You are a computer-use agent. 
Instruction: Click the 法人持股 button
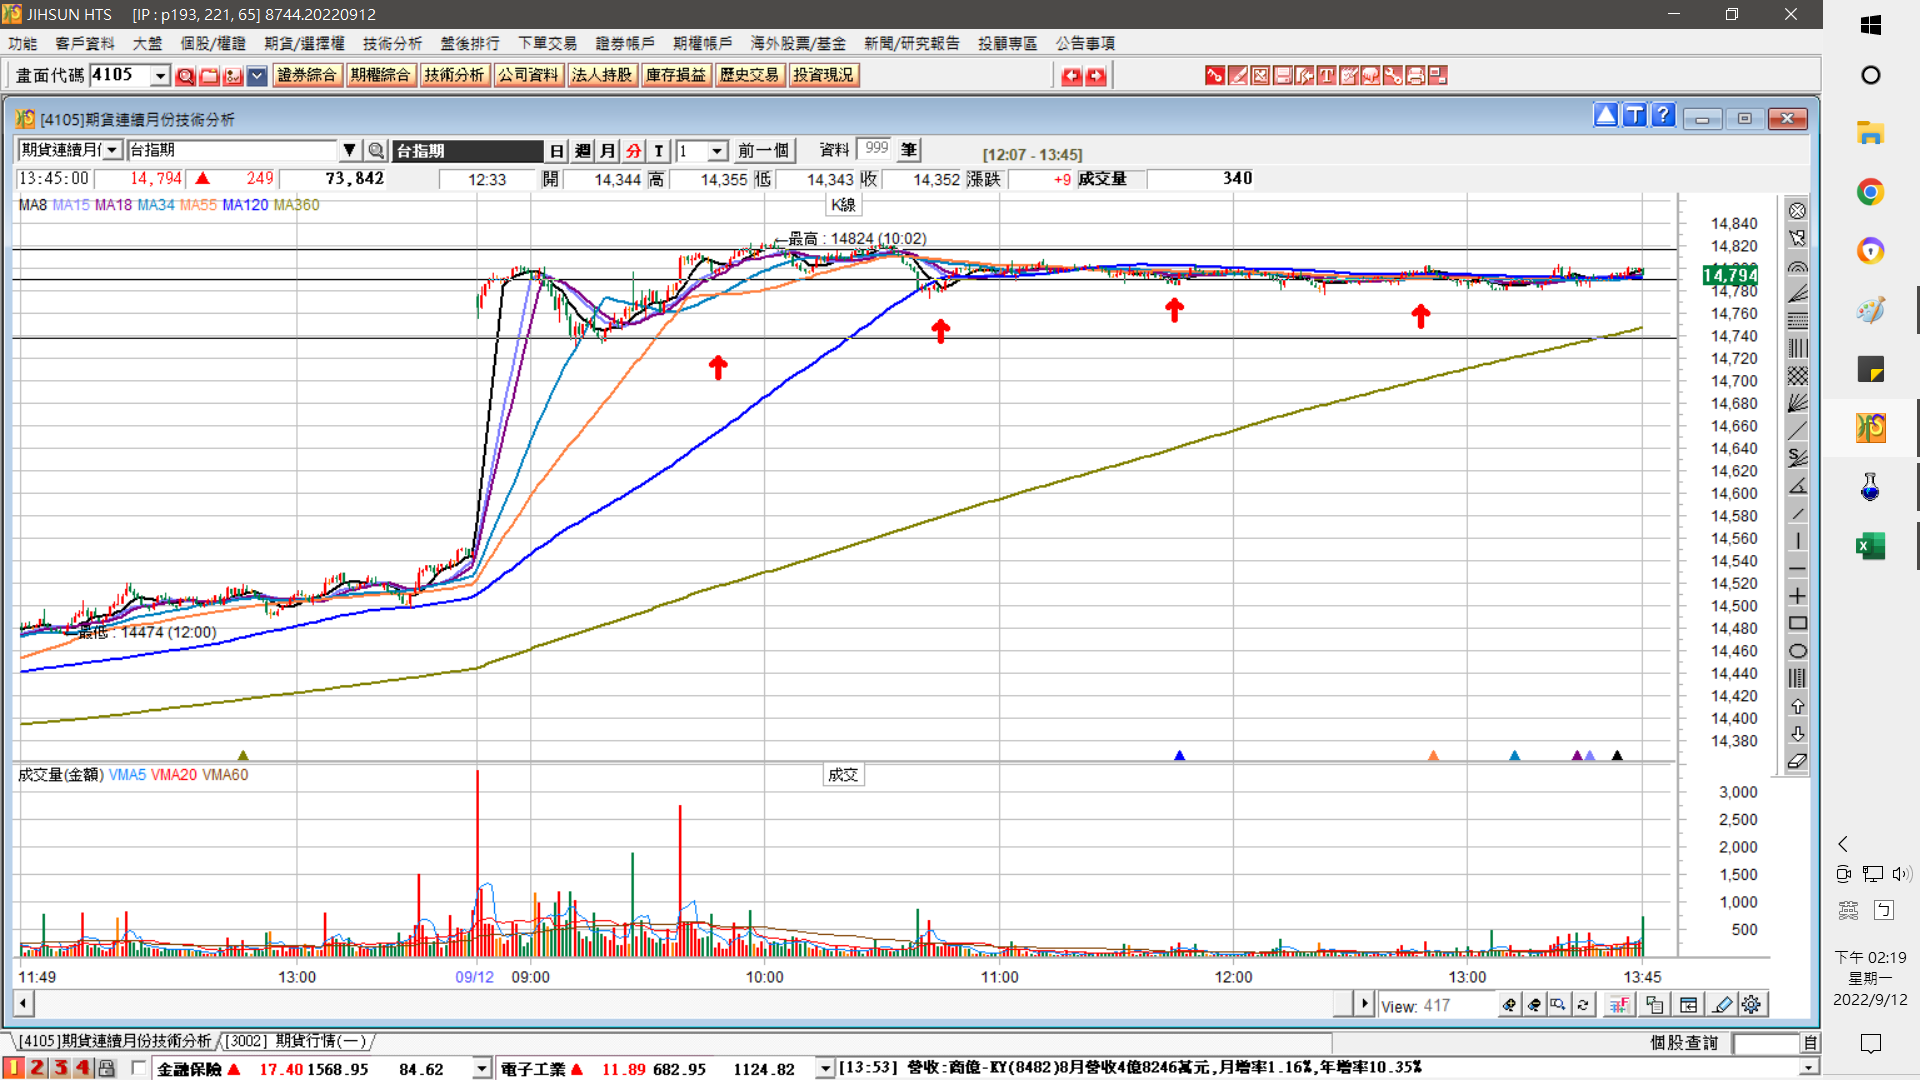click(602, 75)
